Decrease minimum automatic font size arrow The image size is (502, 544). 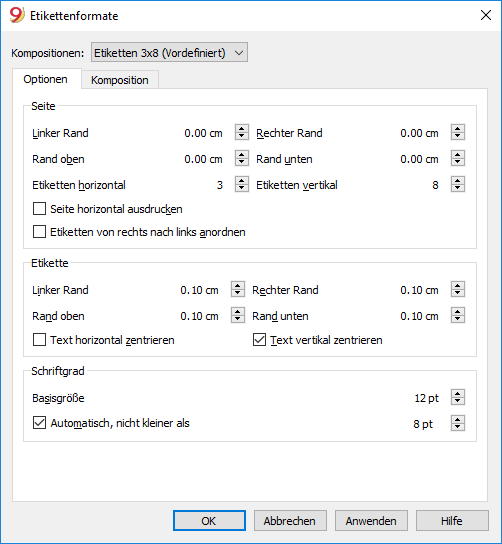tap(458, 427)
